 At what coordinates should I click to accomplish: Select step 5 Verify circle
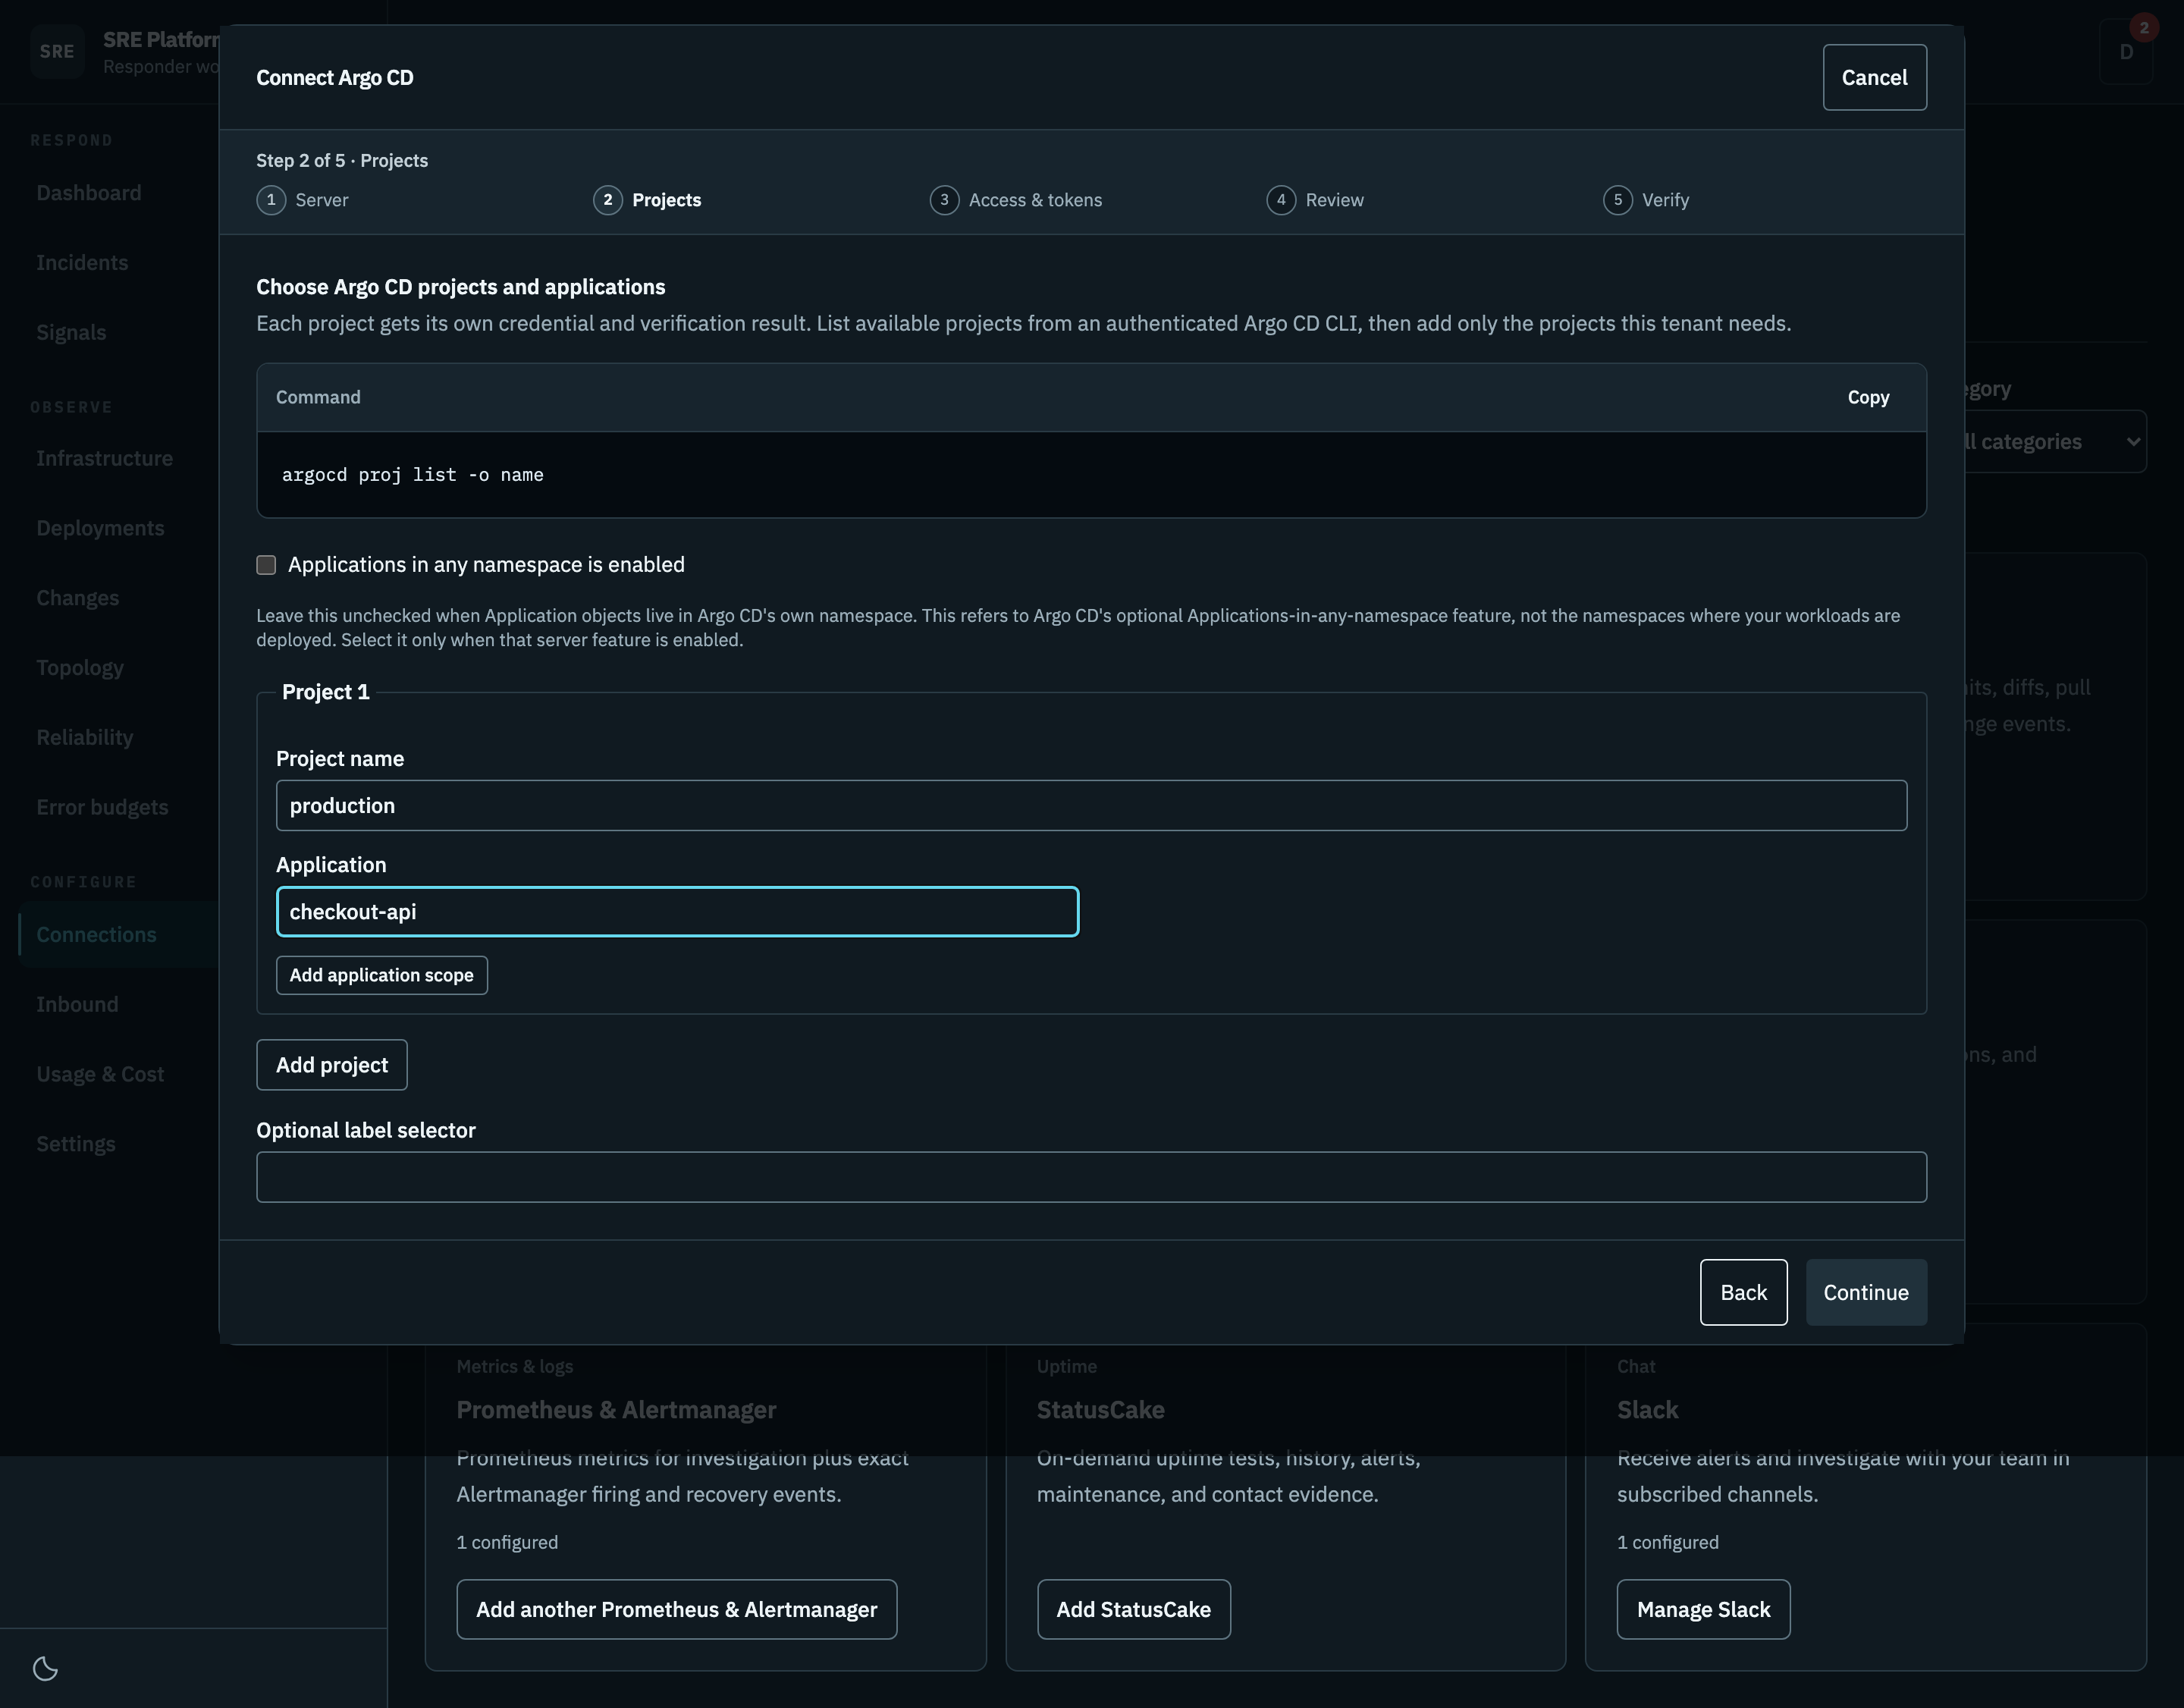tap(1618, 200)
